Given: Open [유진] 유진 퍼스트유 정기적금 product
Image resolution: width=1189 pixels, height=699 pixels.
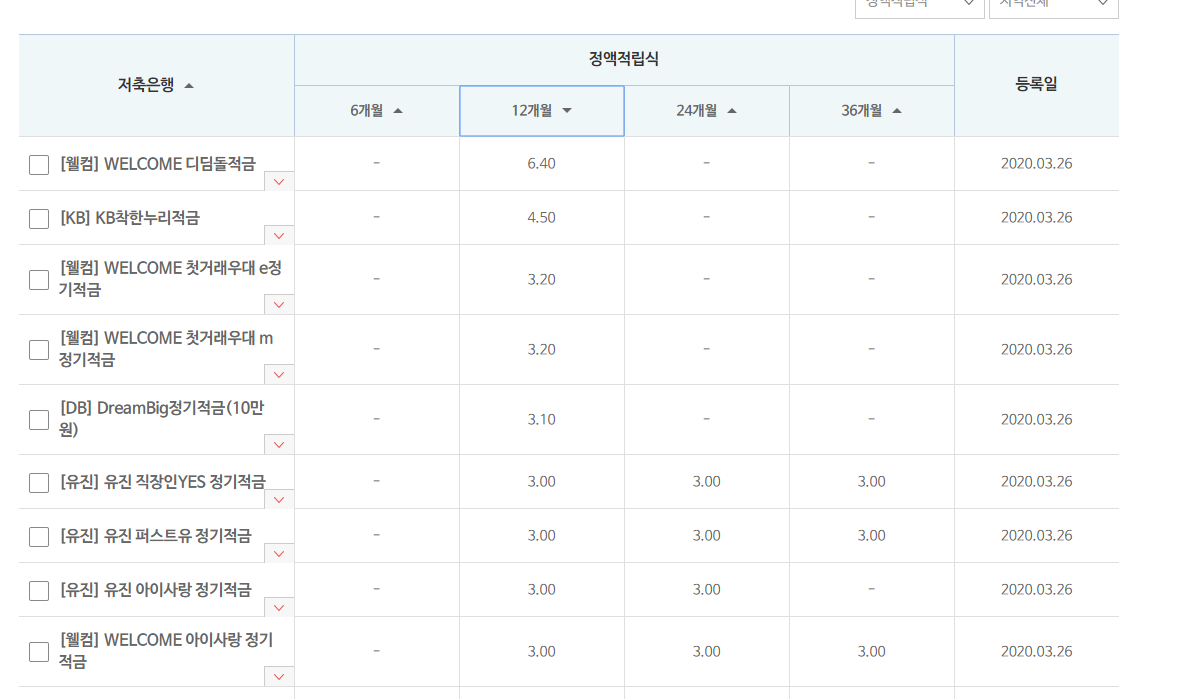Looking at the screenshot, I should (155, 536).
